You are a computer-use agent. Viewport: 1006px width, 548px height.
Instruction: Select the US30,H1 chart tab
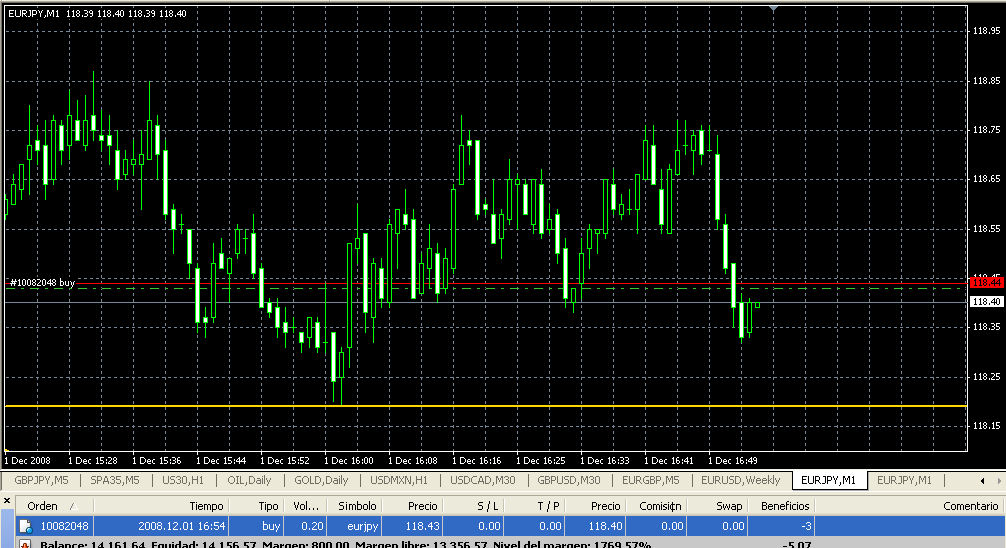(183, 480)
